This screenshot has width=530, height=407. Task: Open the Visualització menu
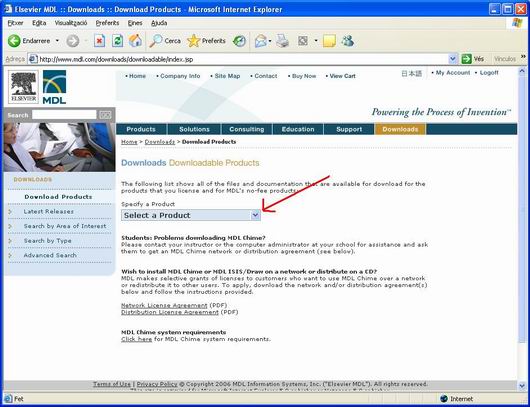pos(71,23)
